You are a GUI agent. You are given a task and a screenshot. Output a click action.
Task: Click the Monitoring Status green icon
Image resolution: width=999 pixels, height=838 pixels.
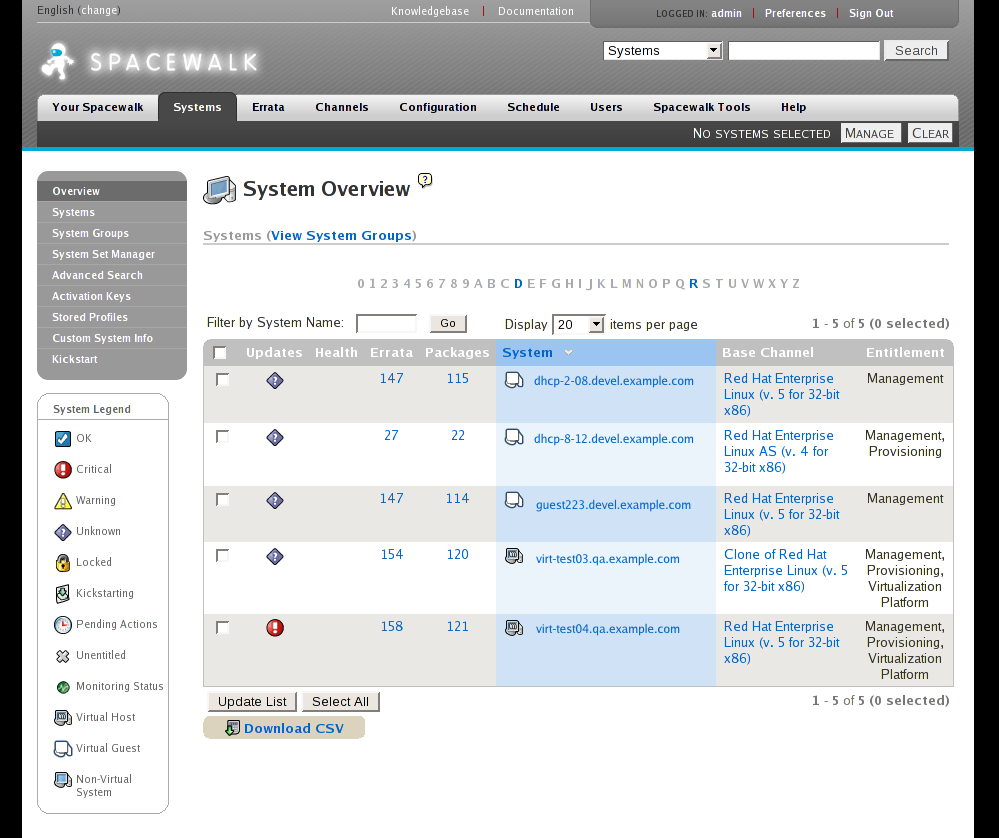(62, 687)
